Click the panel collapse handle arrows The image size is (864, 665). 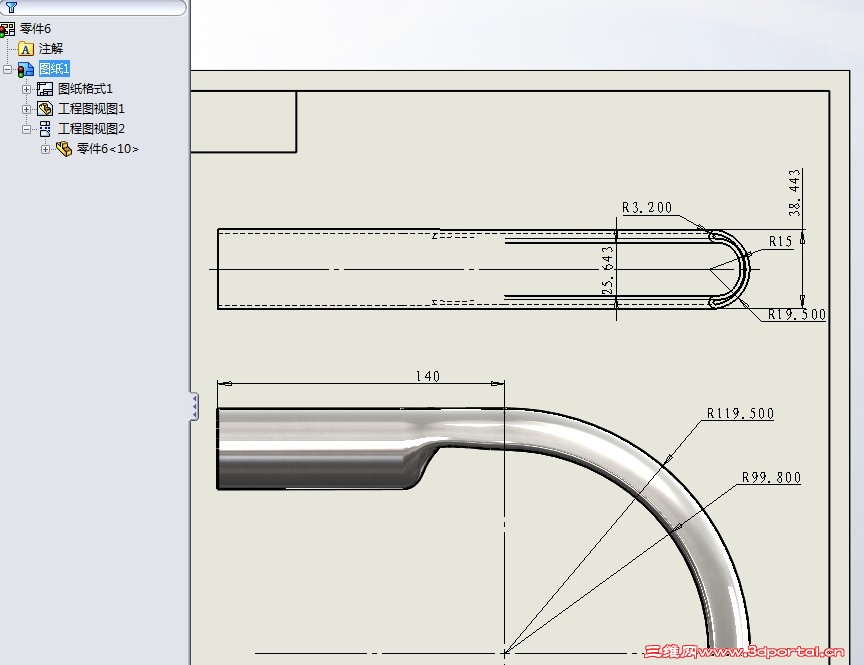tap(195, 407)
